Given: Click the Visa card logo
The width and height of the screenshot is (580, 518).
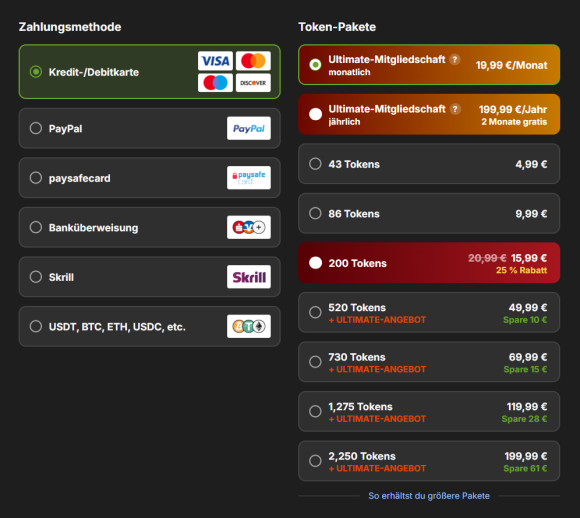Looking at the screenshot, I should pos(215,61).
